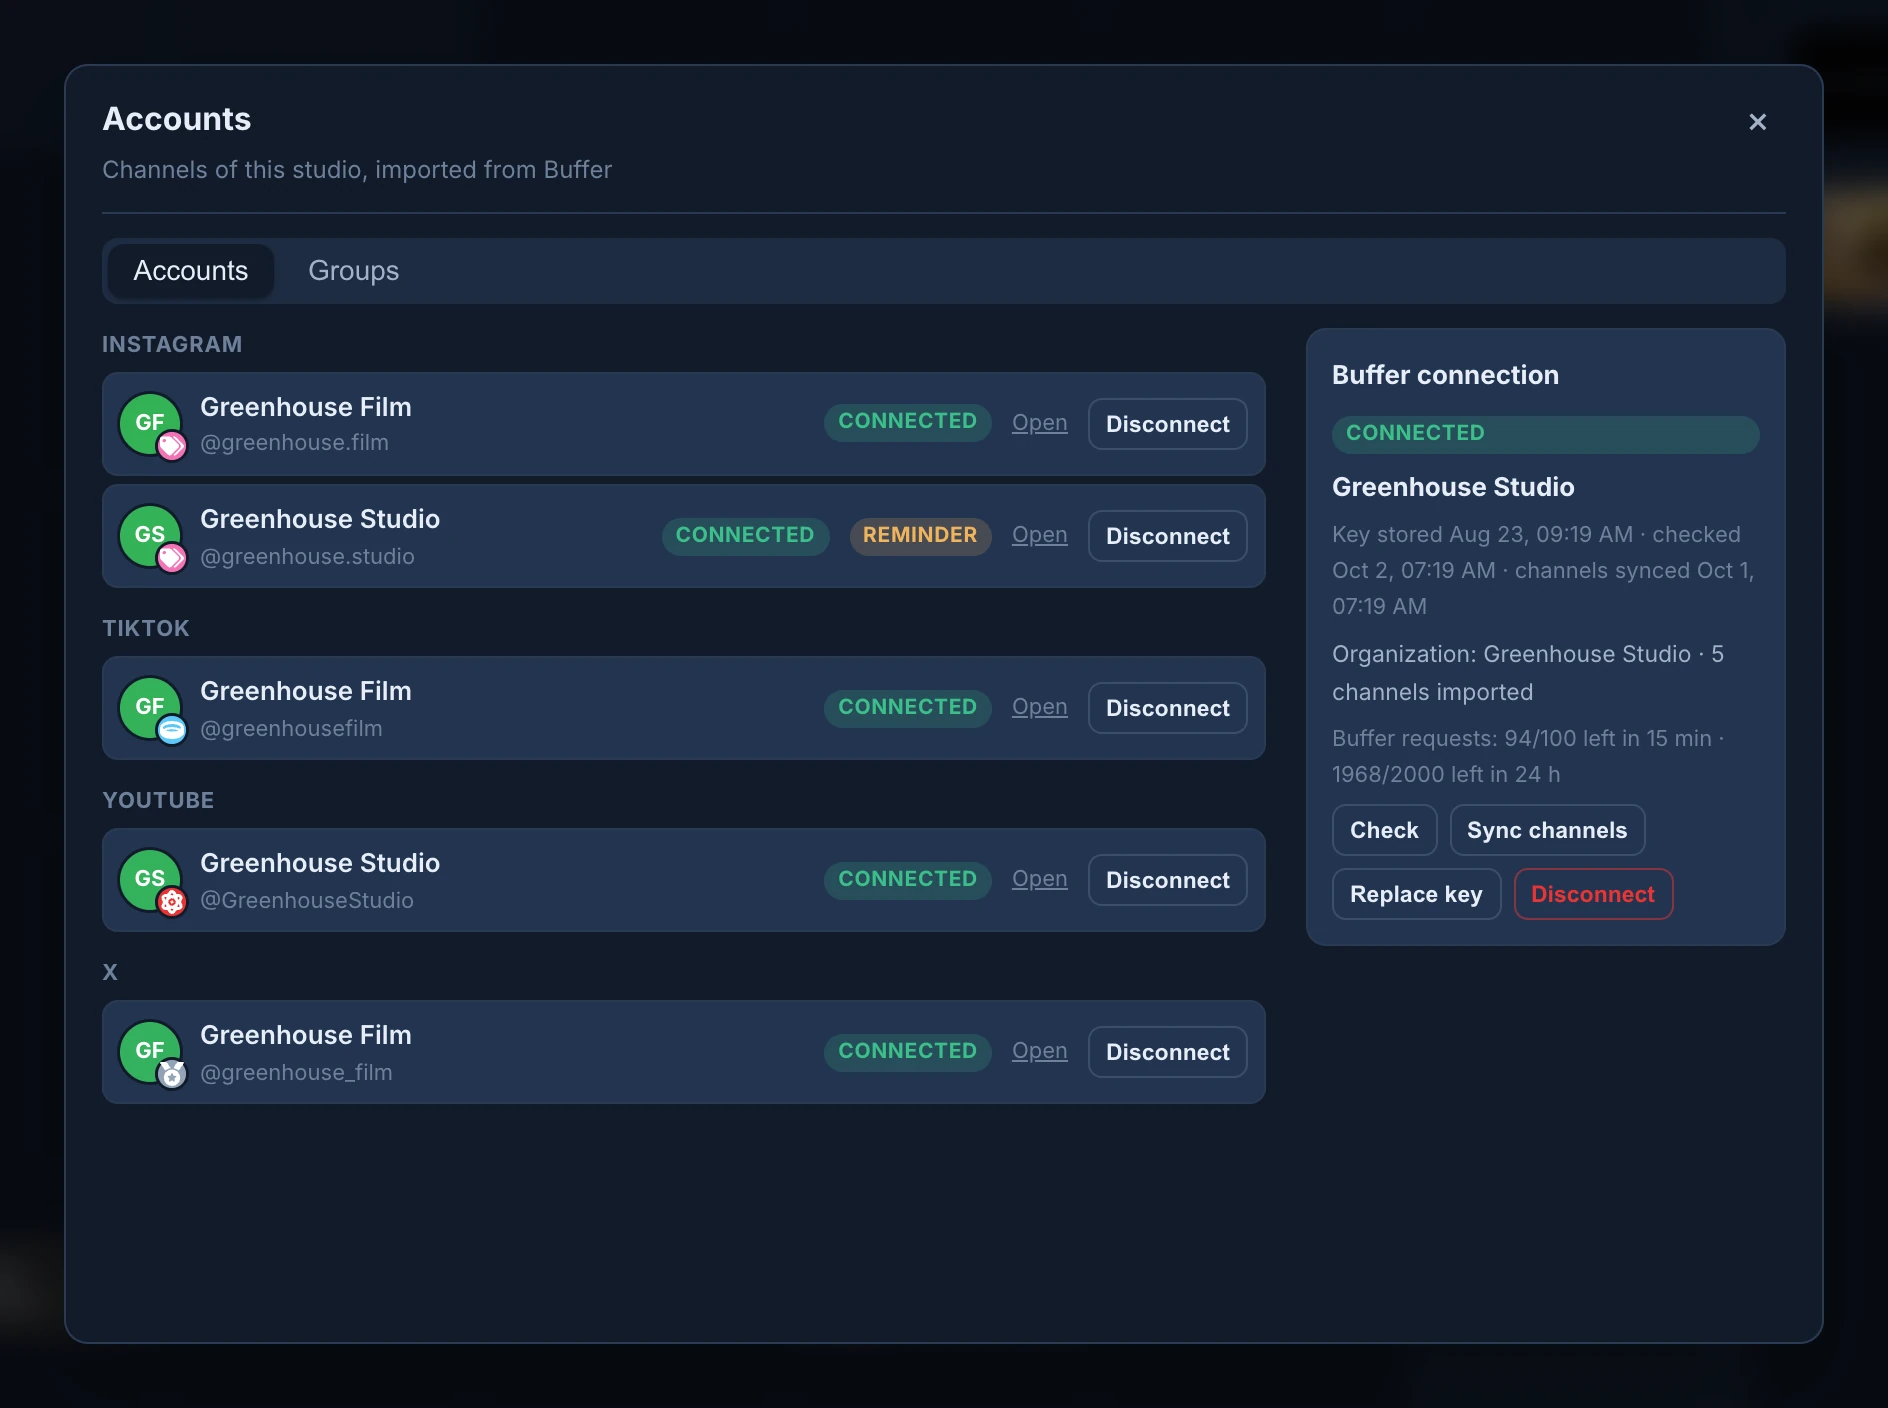The width and height of the screenshot is (1888, 1408).
Task: Click the Sync channels button
Action: [1547, 830]
